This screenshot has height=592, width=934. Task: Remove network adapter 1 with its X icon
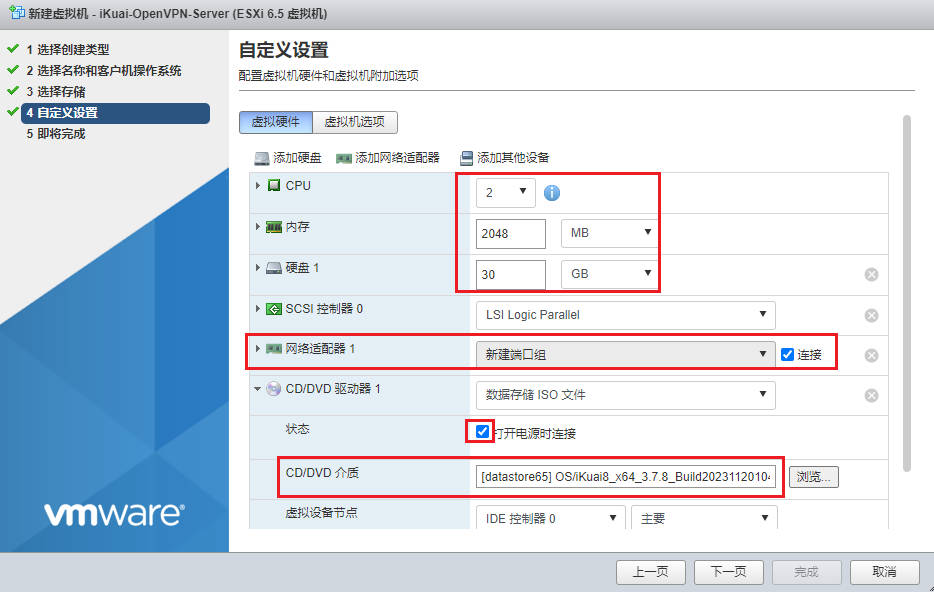tap(871, 356)
